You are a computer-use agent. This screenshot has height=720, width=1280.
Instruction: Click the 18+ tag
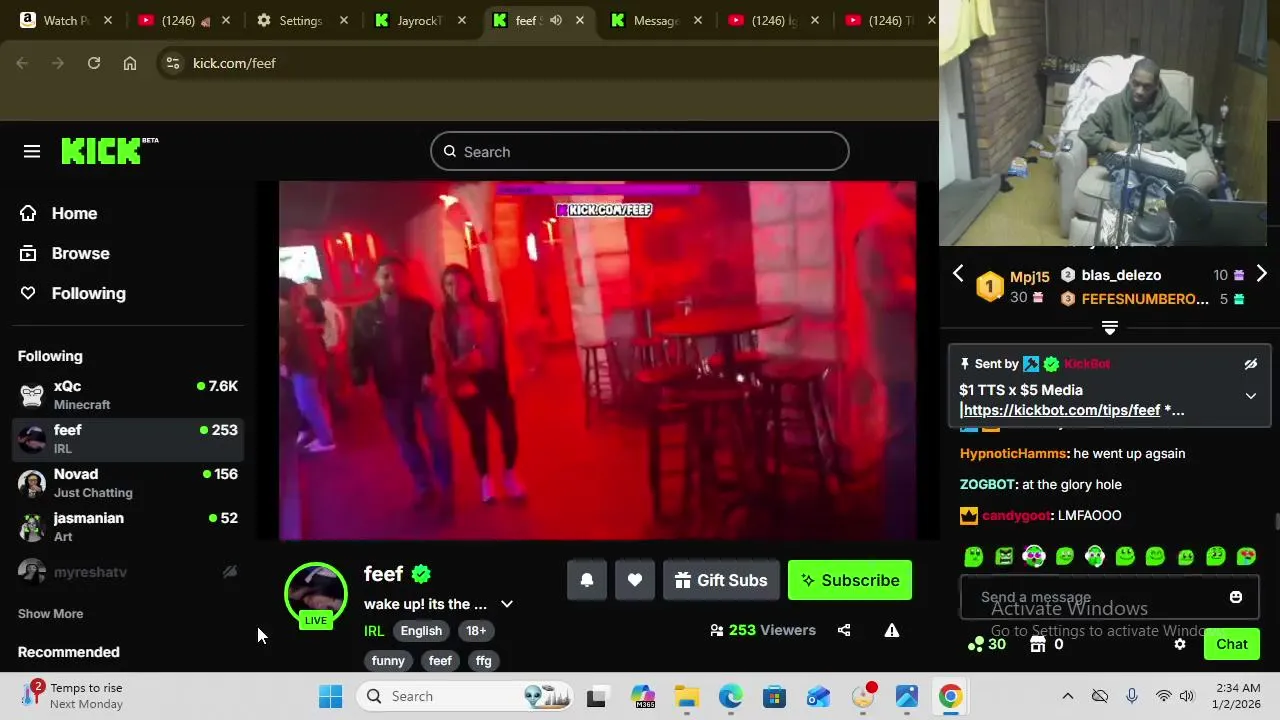click(x=476, y=631)
